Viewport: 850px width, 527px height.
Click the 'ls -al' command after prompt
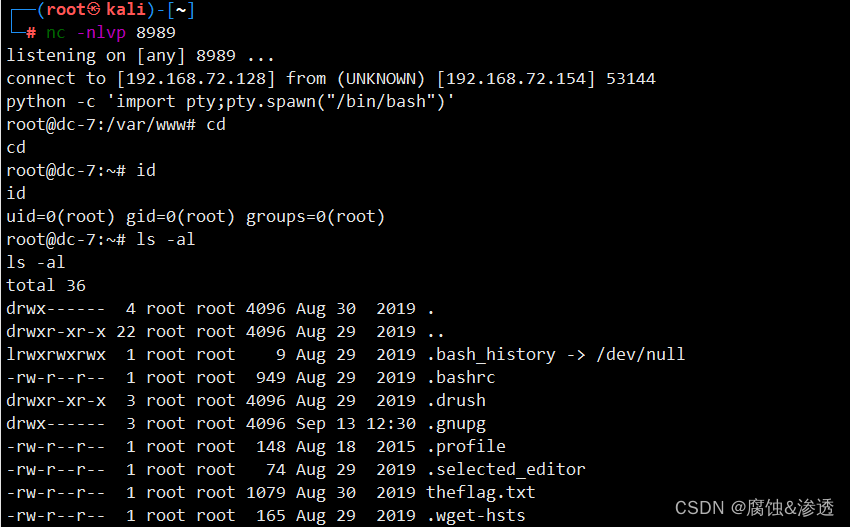coord(165,239)
